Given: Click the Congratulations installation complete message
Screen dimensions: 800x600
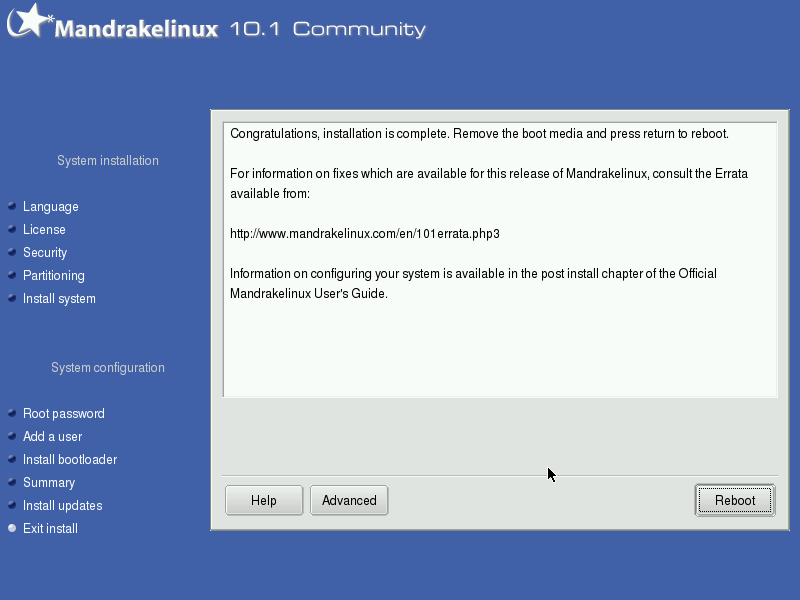Looking at the screenshot, I should 479,134.
